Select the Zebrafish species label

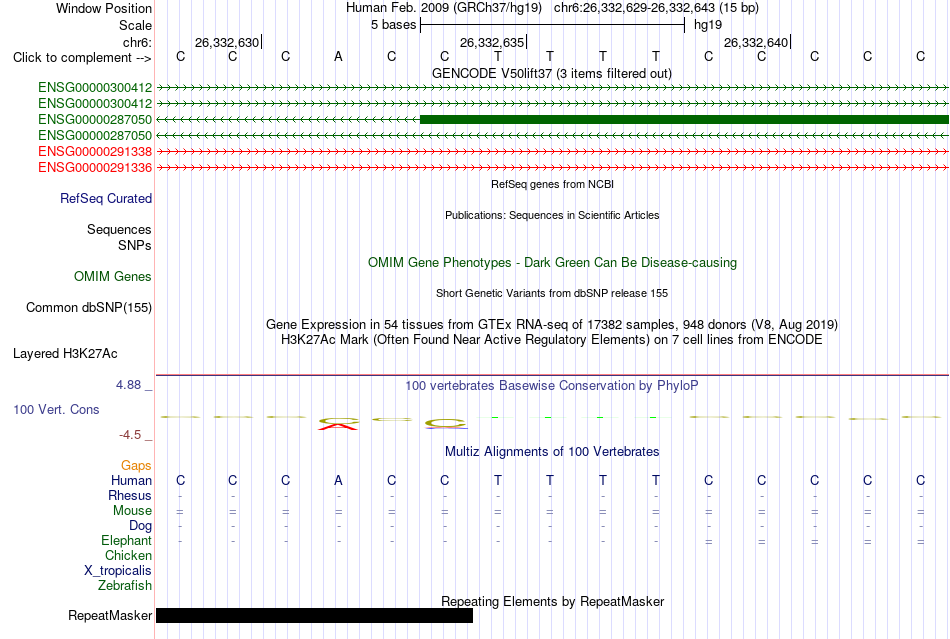point(125,586)
